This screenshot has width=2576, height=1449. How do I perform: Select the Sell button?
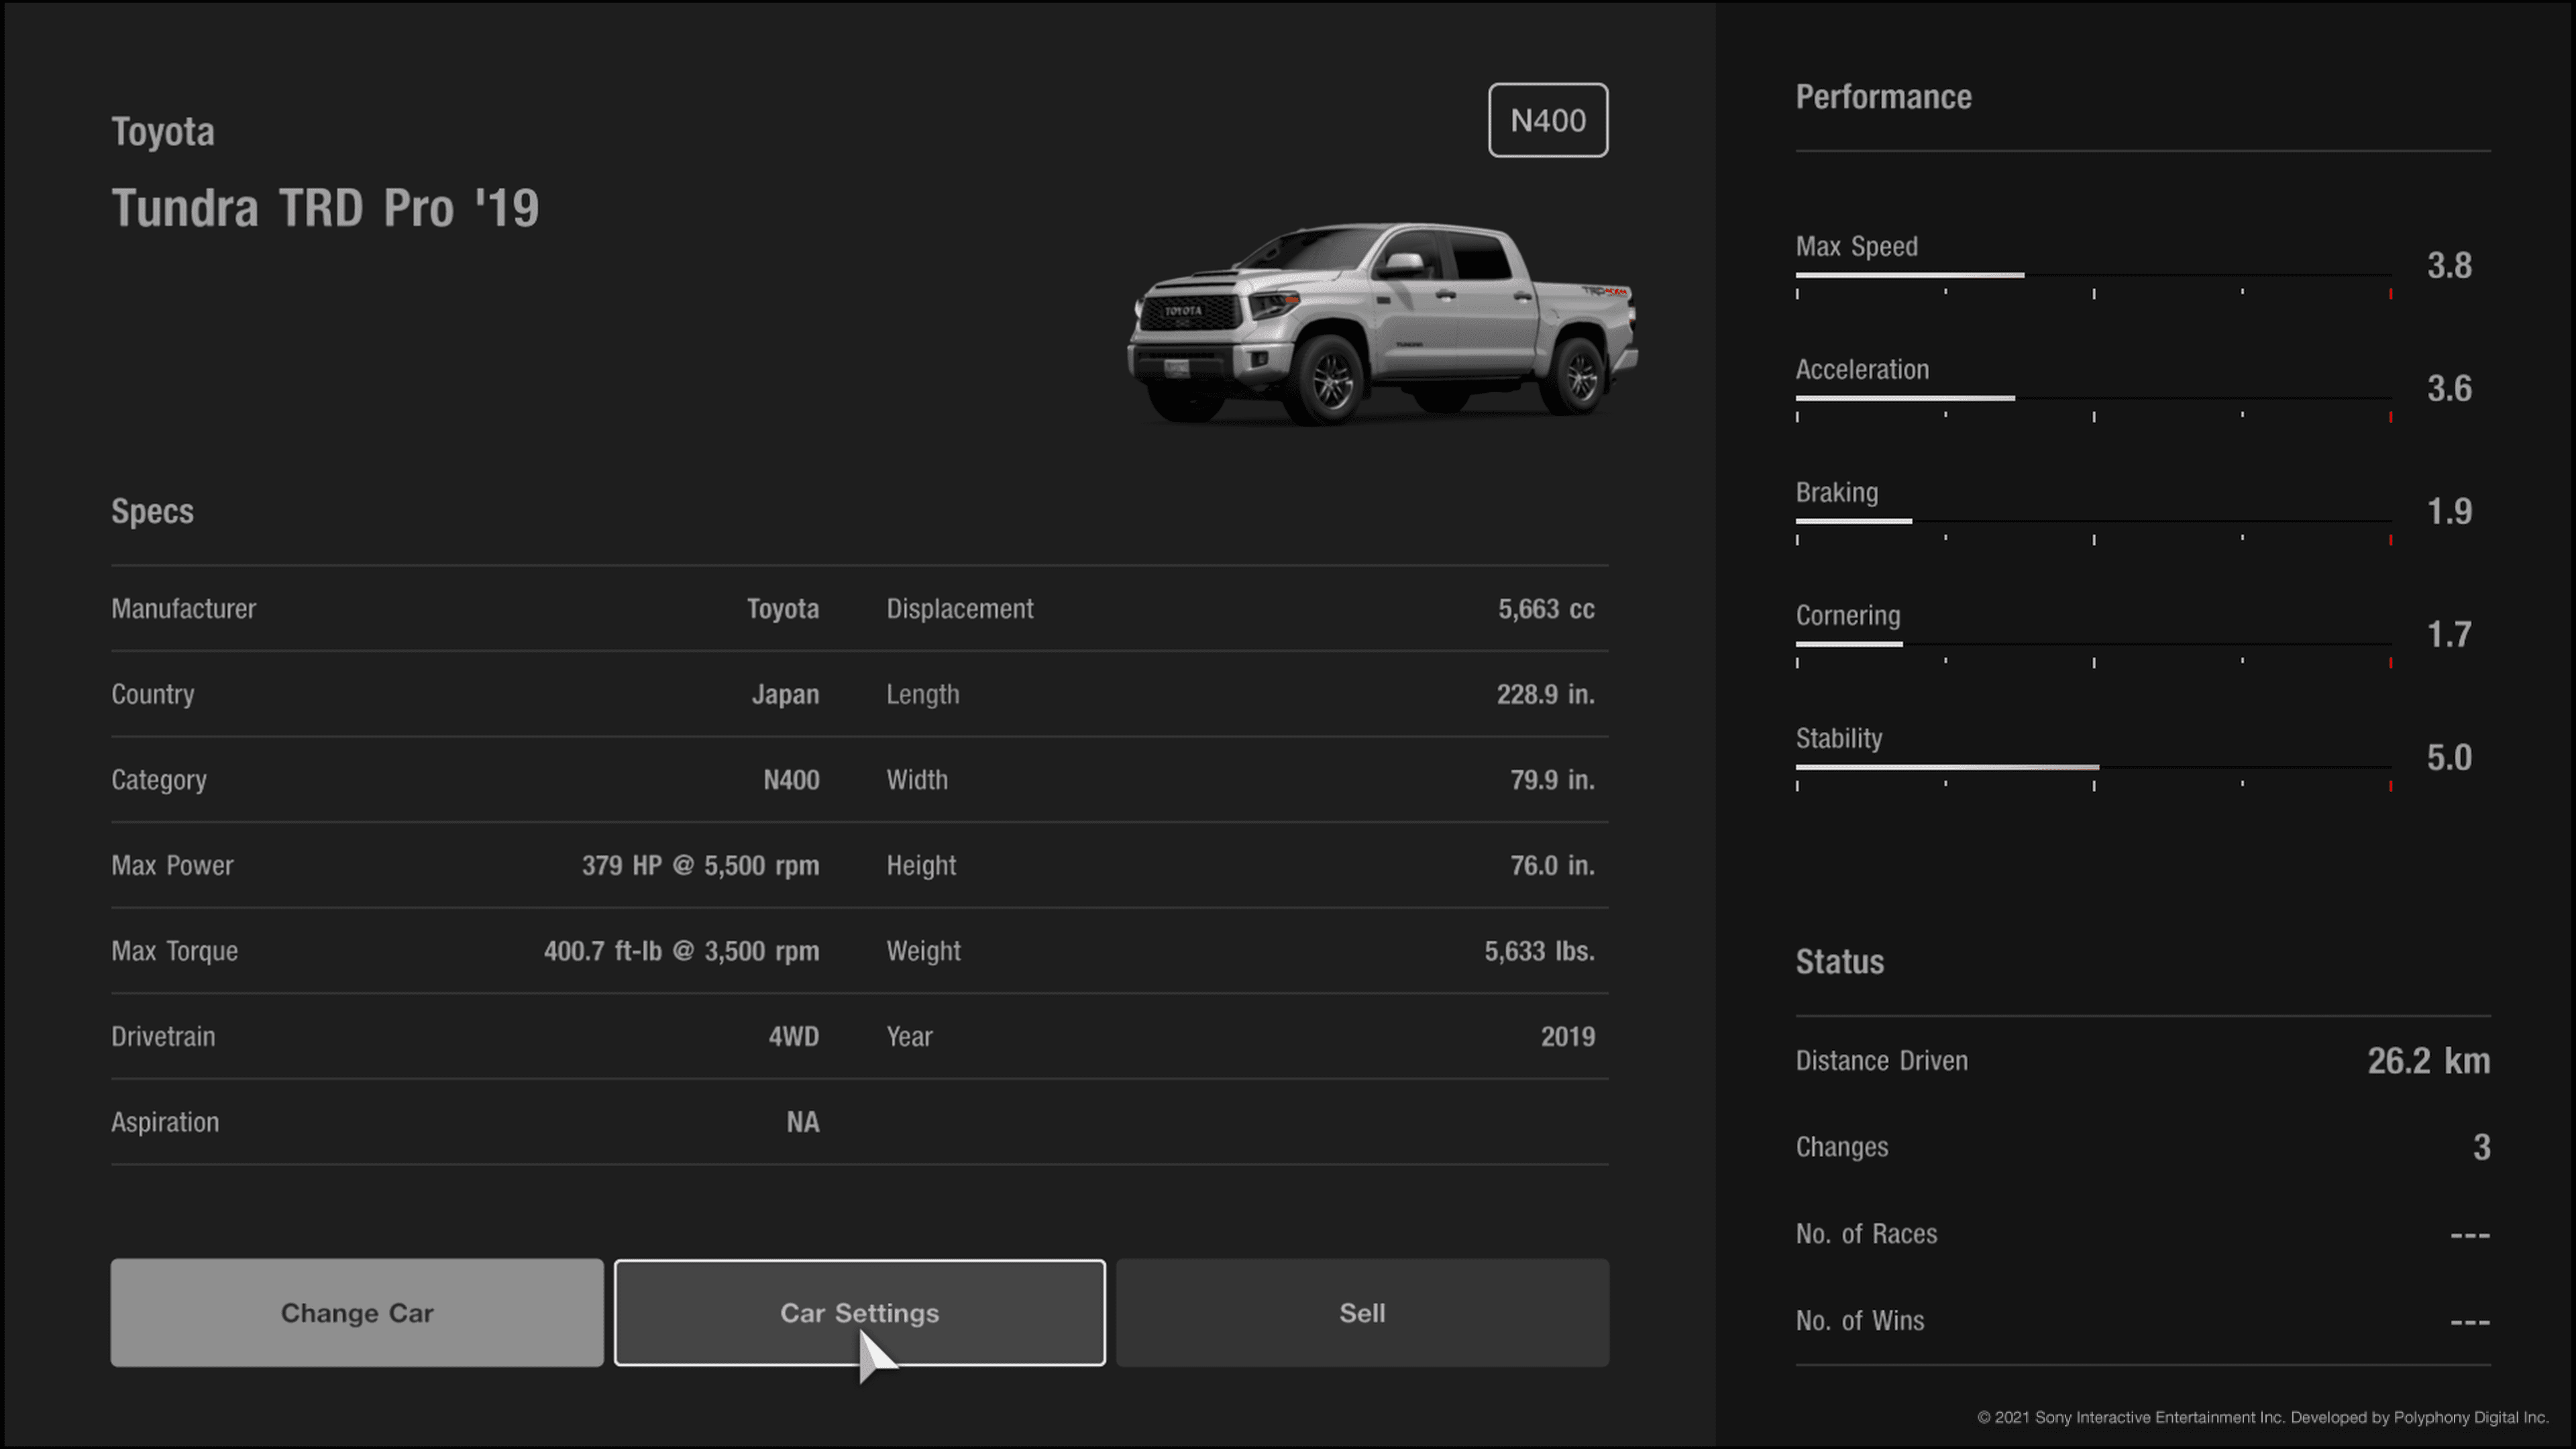coord(1362,1312)
